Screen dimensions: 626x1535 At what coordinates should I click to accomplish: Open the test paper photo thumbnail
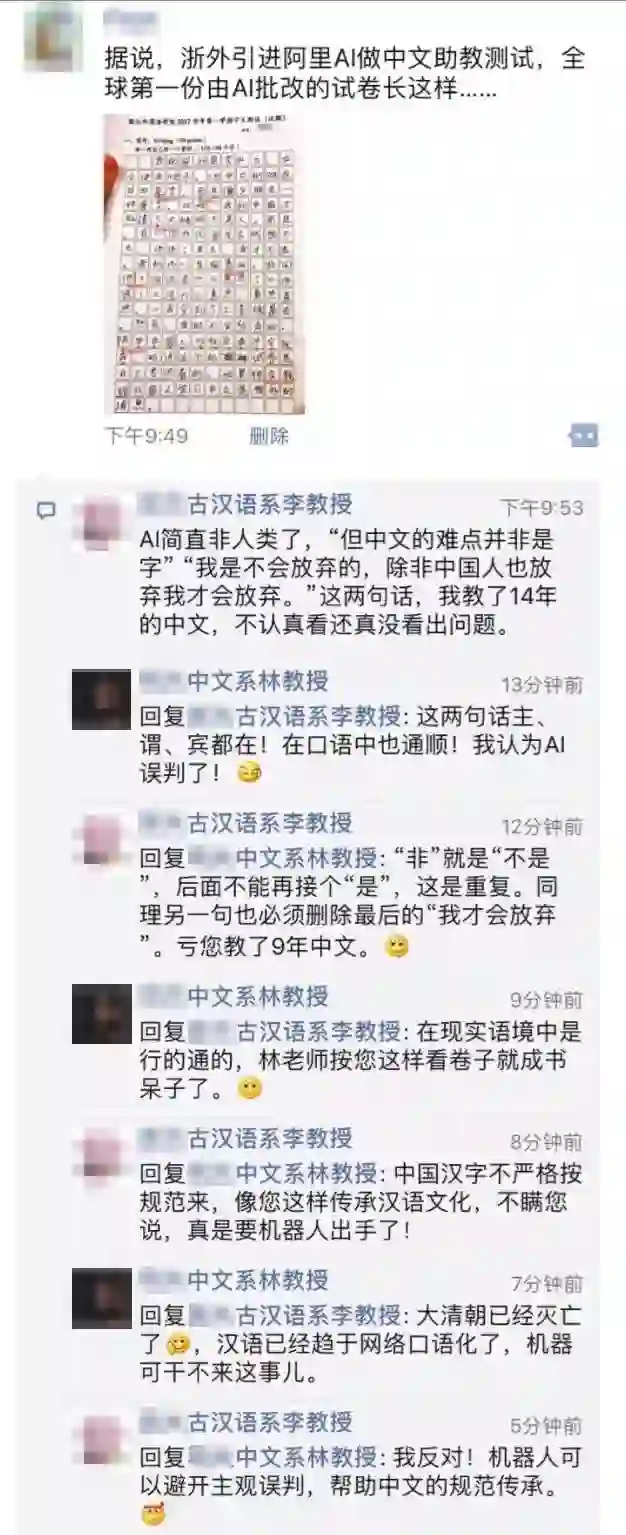coord(204,264)
